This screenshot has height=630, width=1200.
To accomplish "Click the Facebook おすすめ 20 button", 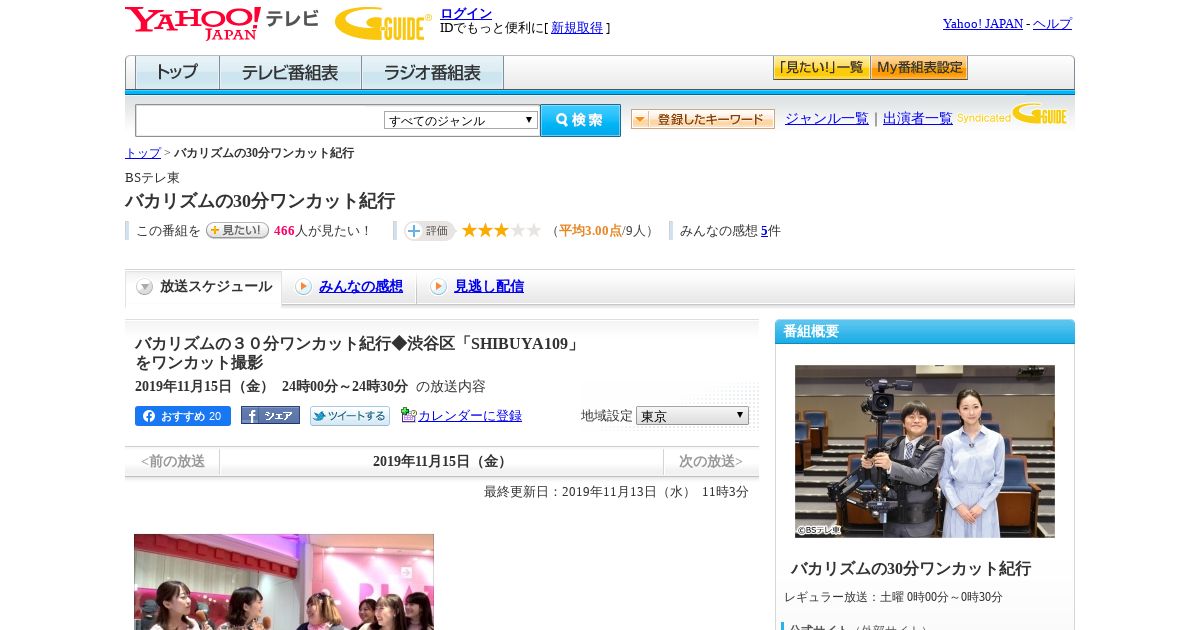I will 183,416.
